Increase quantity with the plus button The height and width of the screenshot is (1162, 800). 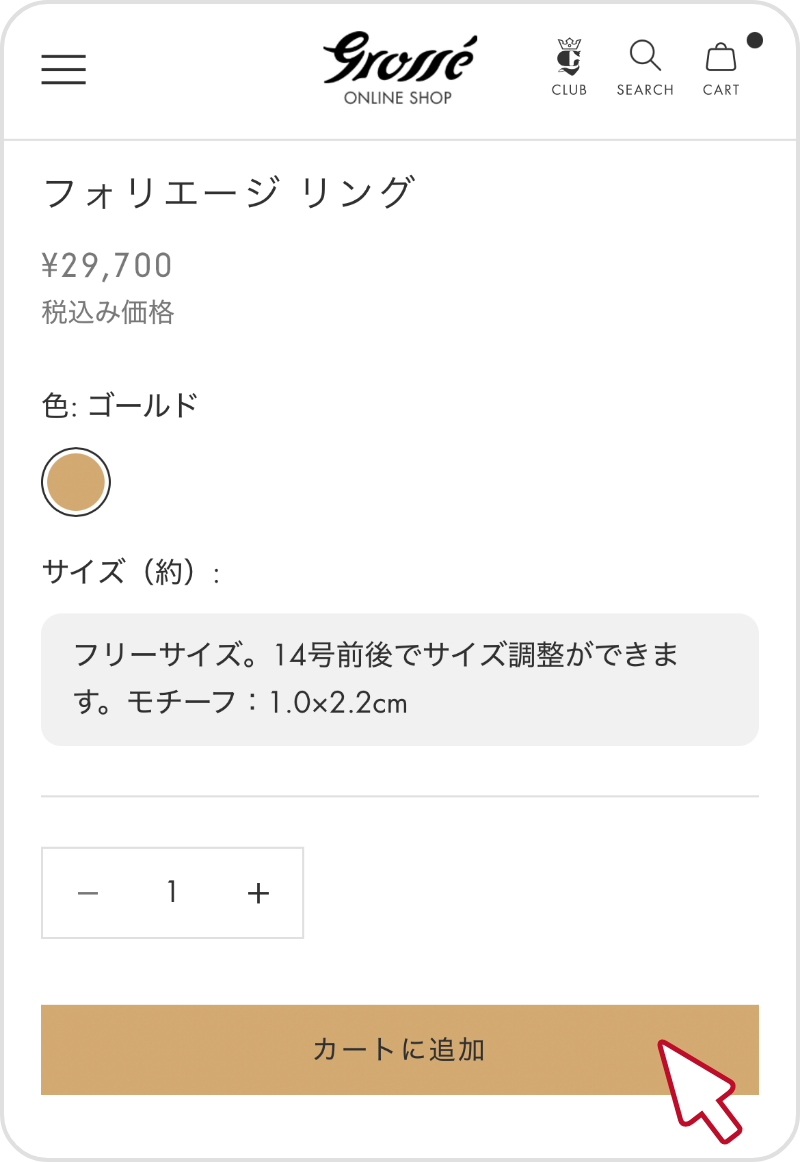pos(259,893)
